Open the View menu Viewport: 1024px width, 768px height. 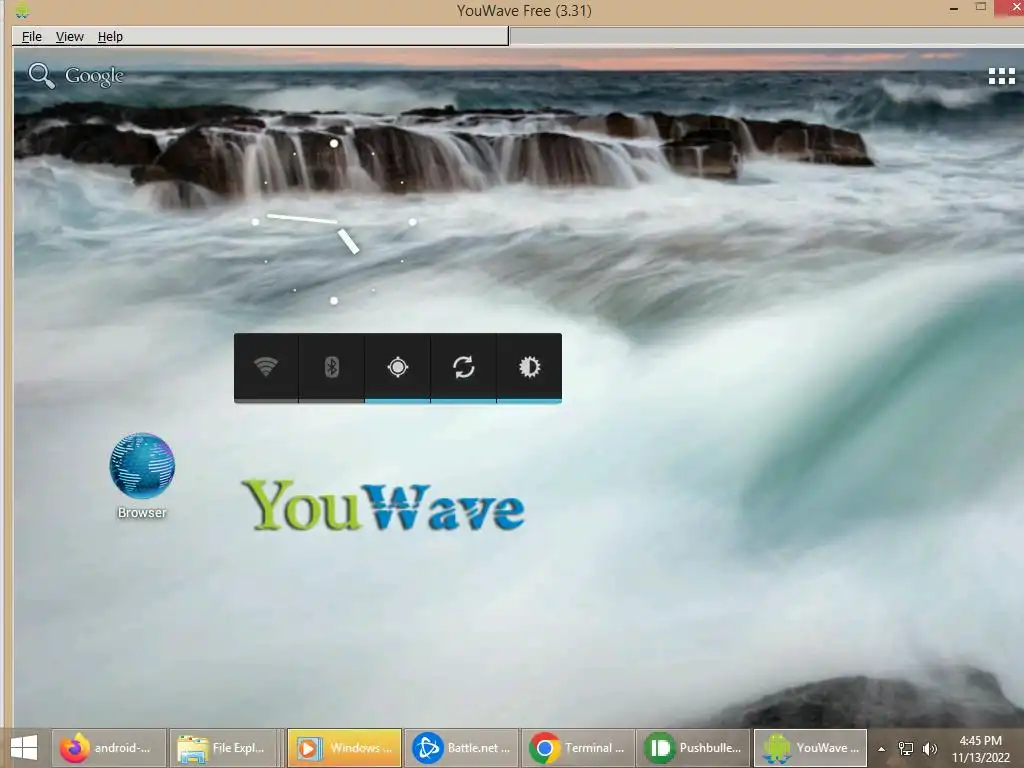tap(69, 37)
